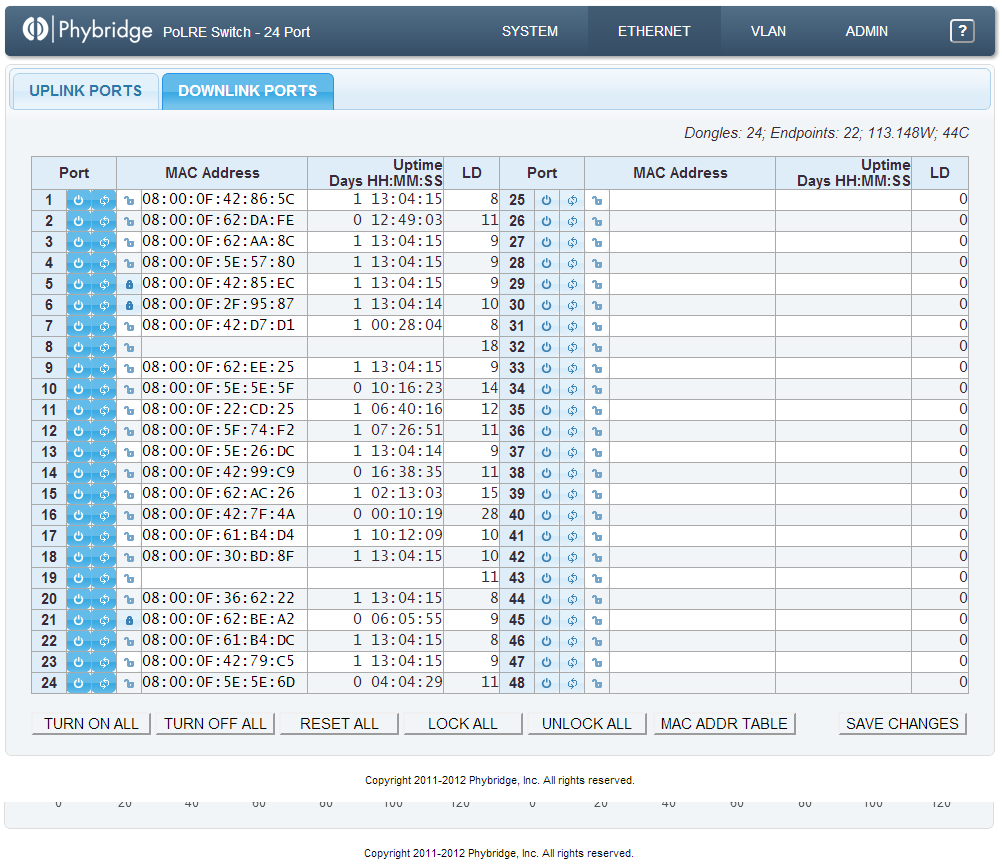The height and width of the screenshot is (865, 1002).
Task: Switch to the Uplink Ports tab
Action: point(85,91)
